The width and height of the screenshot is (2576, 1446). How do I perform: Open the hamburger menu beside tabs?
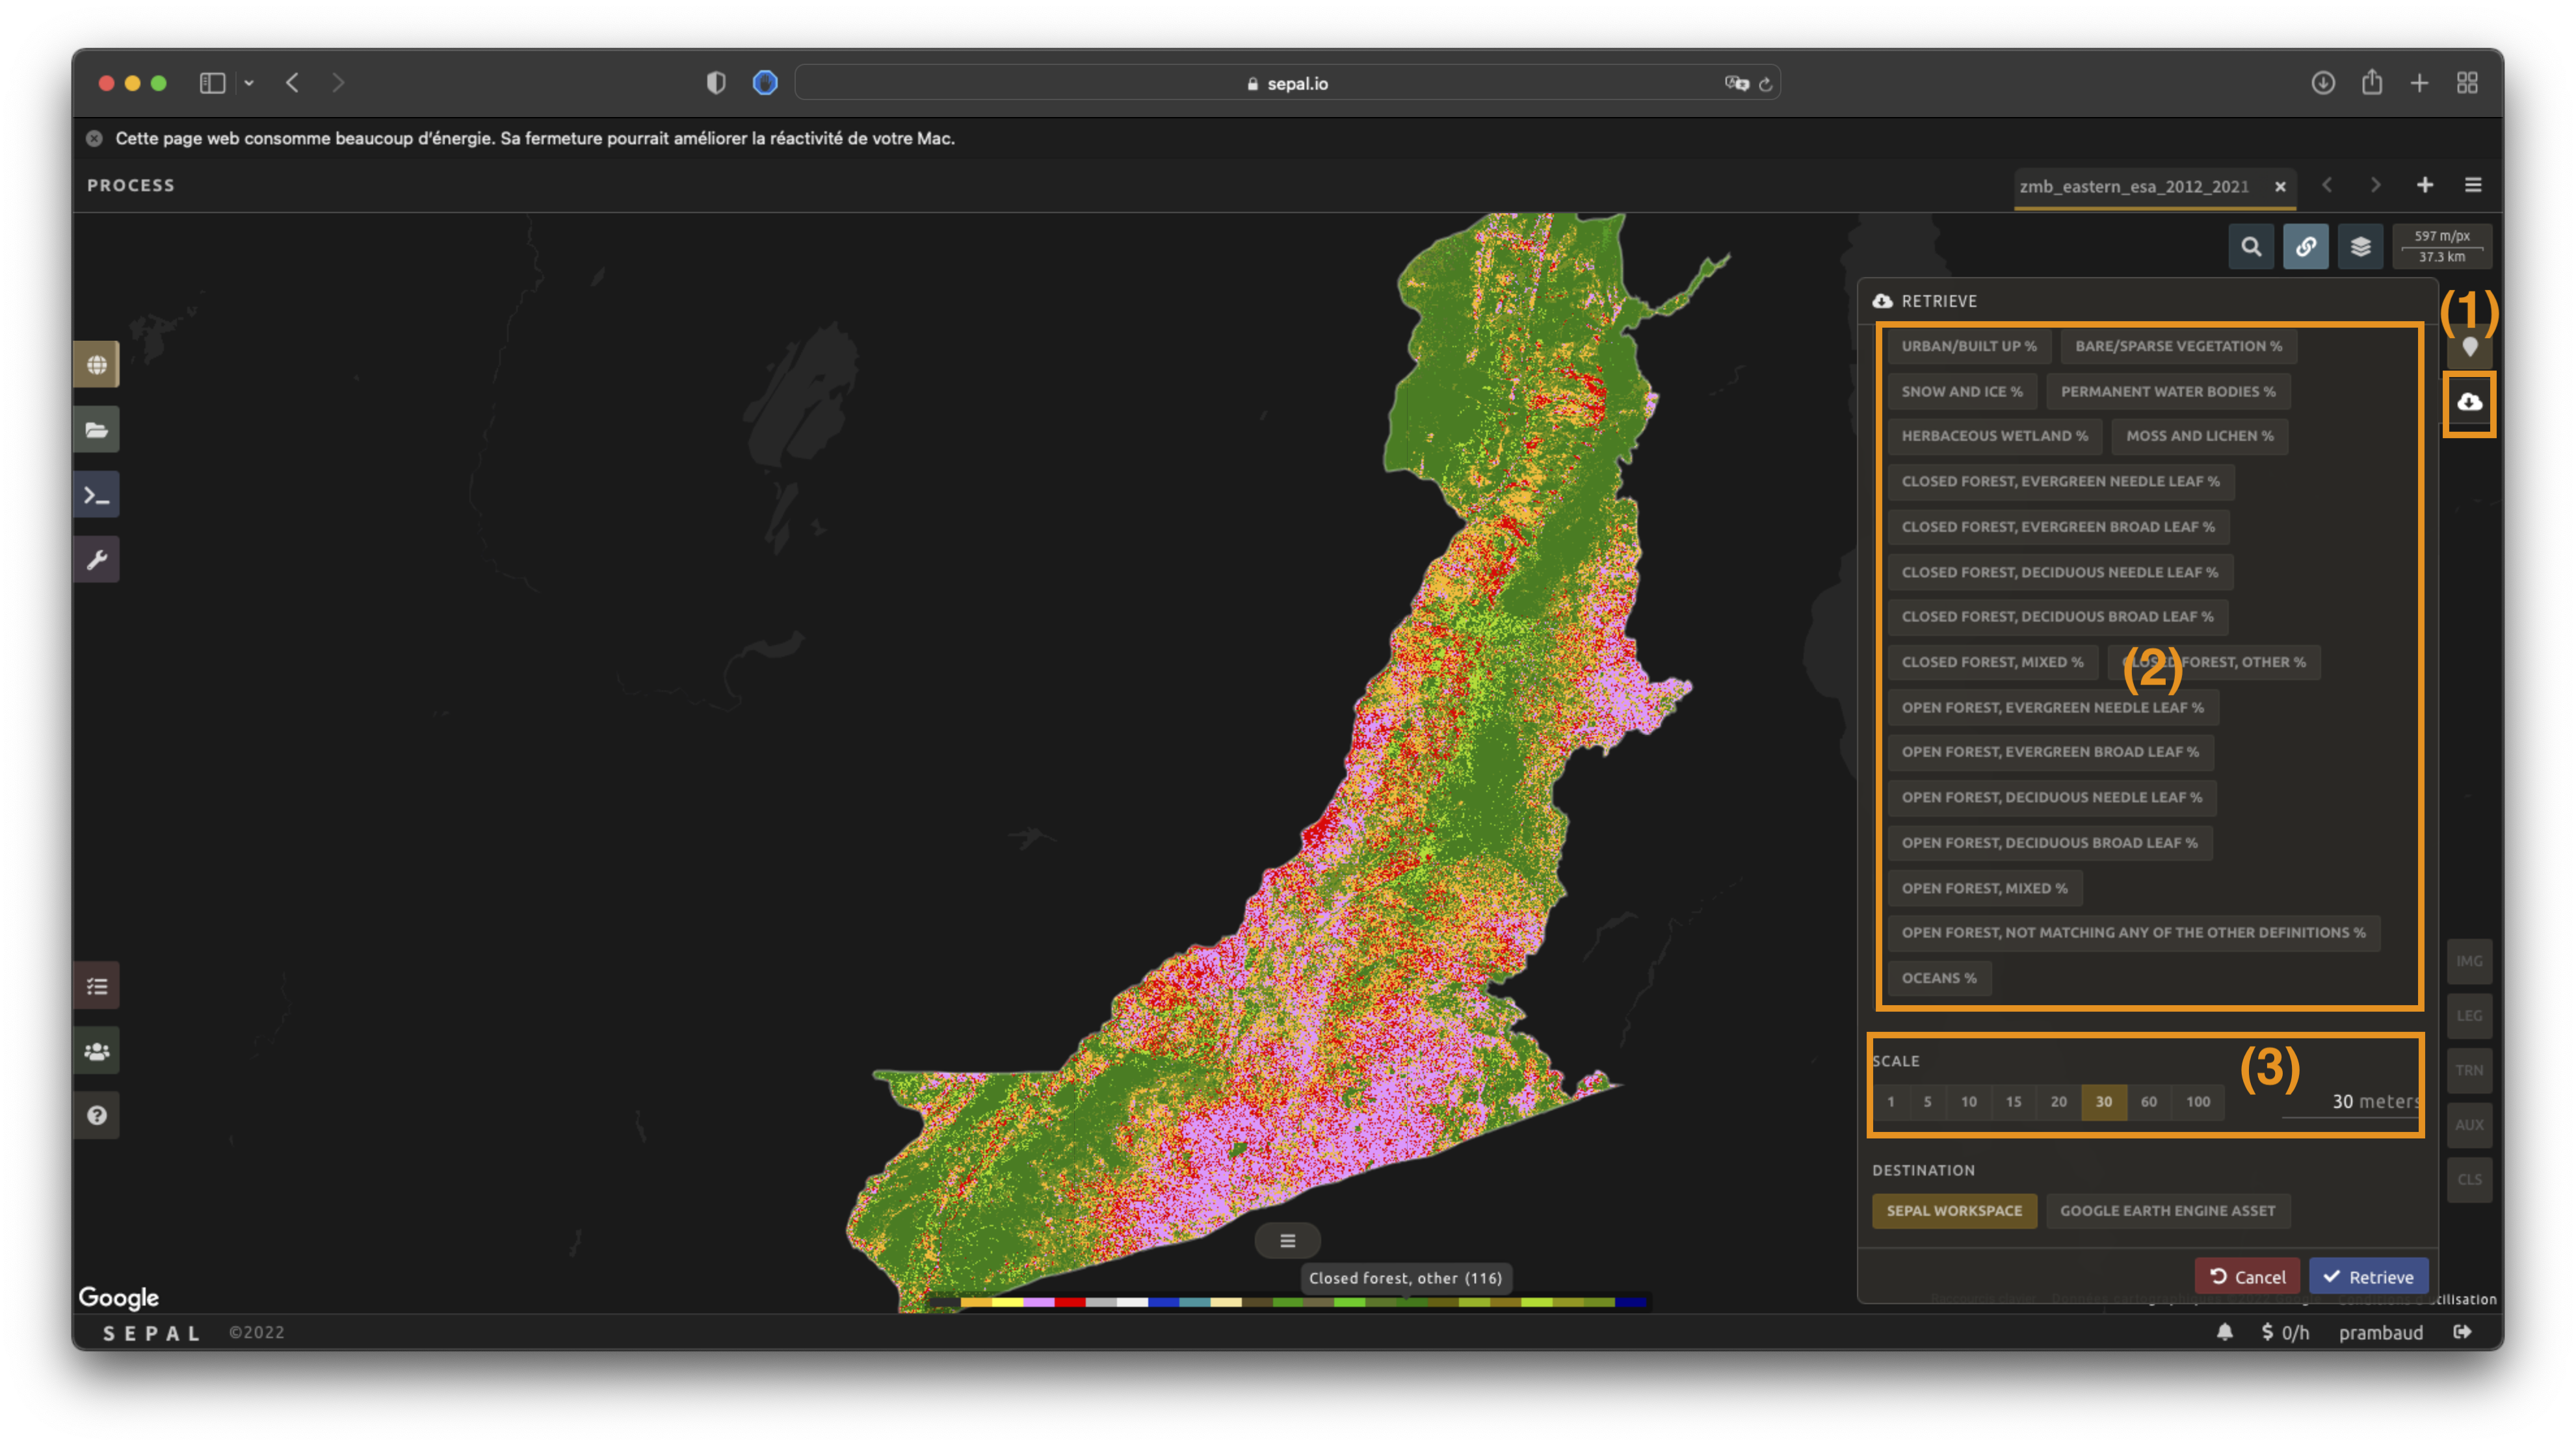pos(2473,185)
